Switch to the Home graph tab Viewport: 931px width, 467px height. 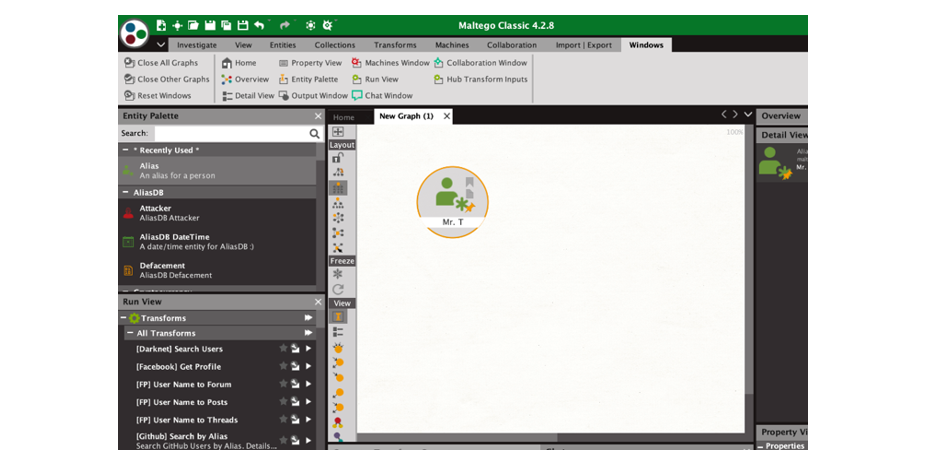(344, 117)
